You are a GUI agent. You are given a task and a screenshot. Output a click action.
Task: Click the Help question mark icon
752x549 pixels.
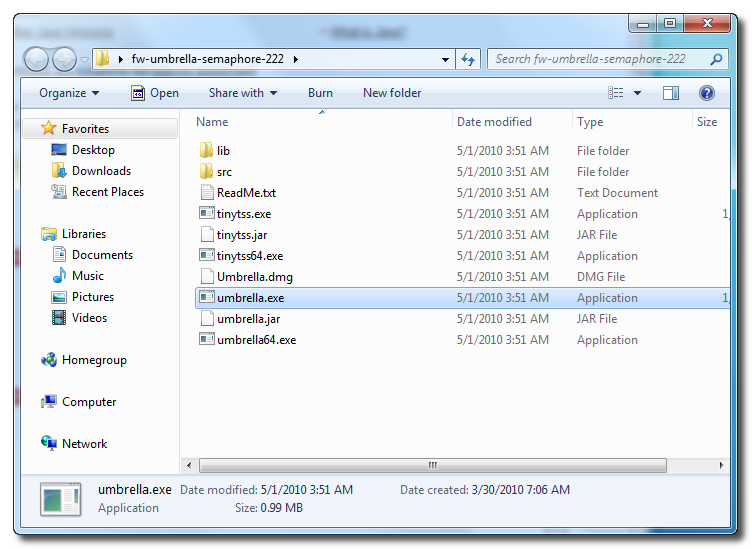pyautogui.click(x=706, y=93)
